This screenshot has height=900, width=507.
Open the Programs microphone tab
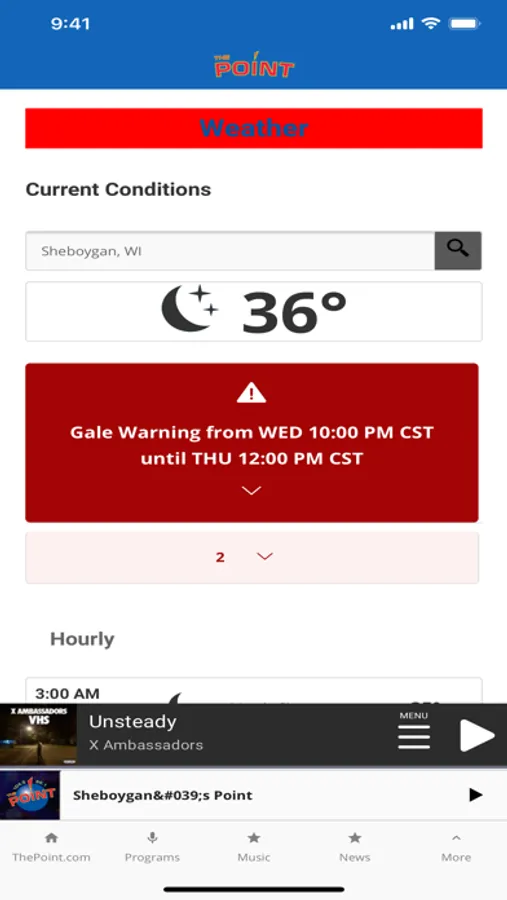coord(152,848)
